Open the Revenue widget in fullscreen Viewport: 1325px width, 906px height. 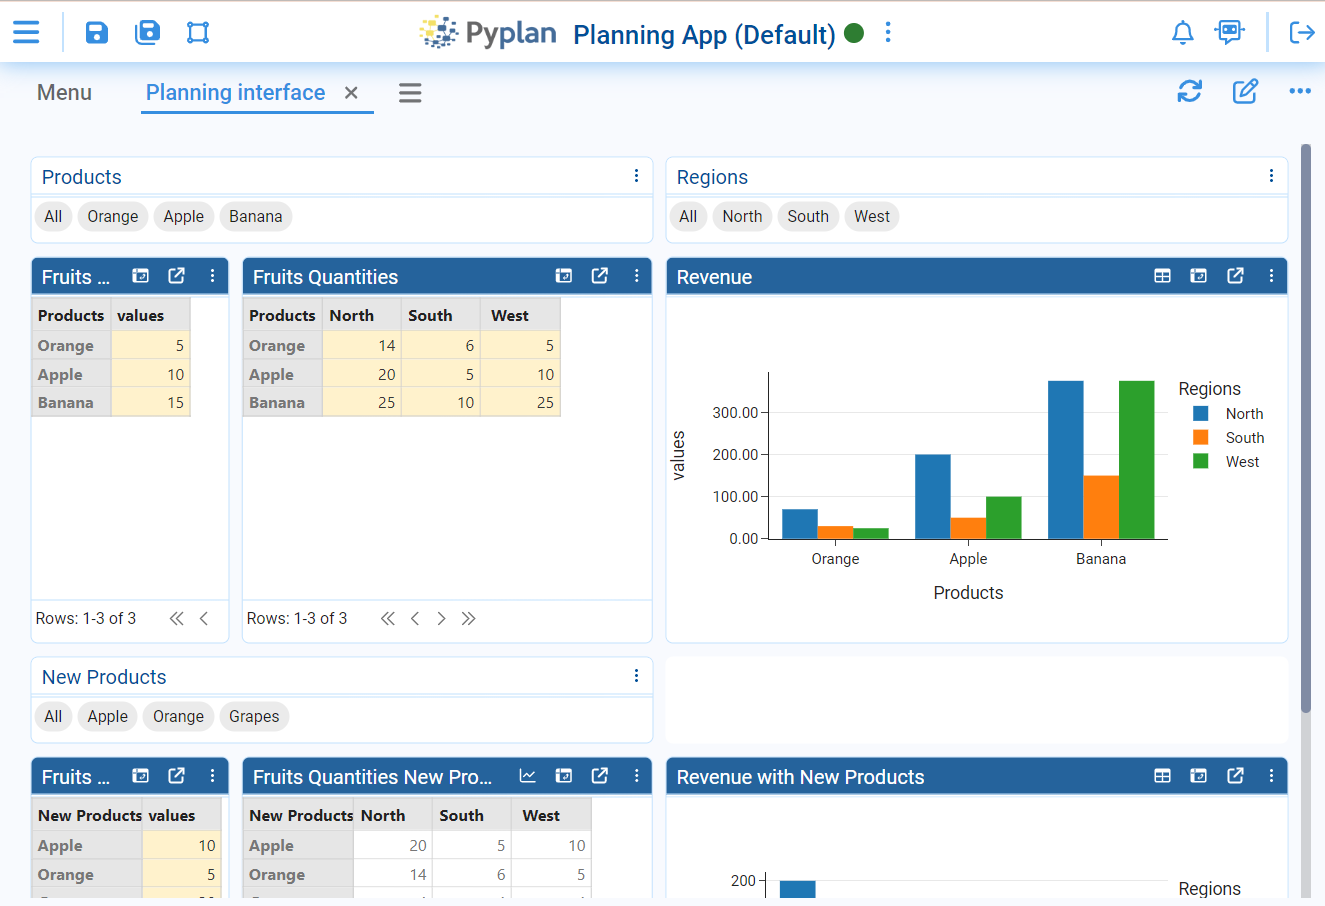pos(1235,276)
